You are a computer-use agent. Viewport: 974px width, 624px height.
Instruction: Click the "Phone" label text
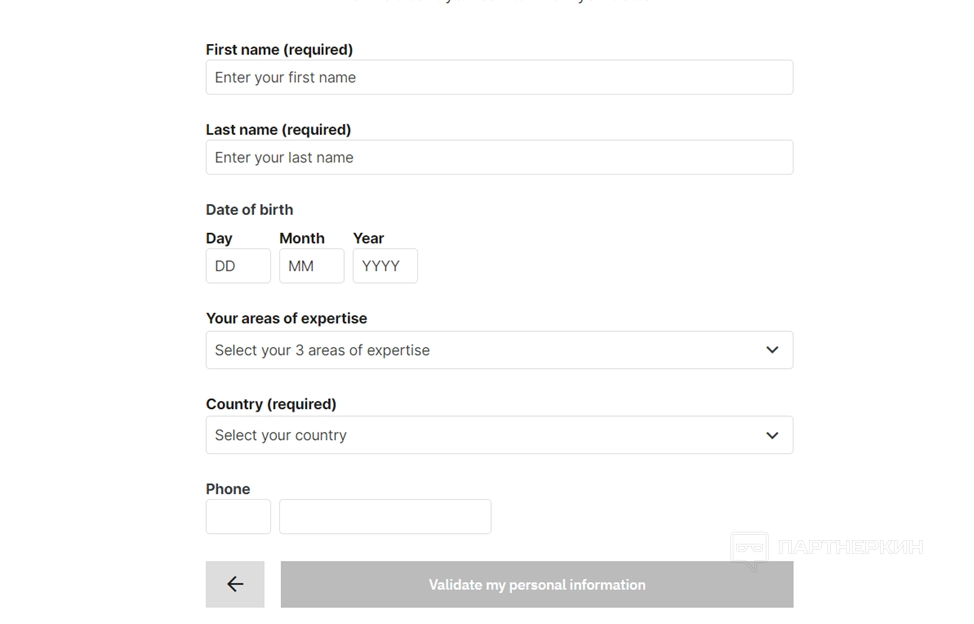click(x=228, y=489)
